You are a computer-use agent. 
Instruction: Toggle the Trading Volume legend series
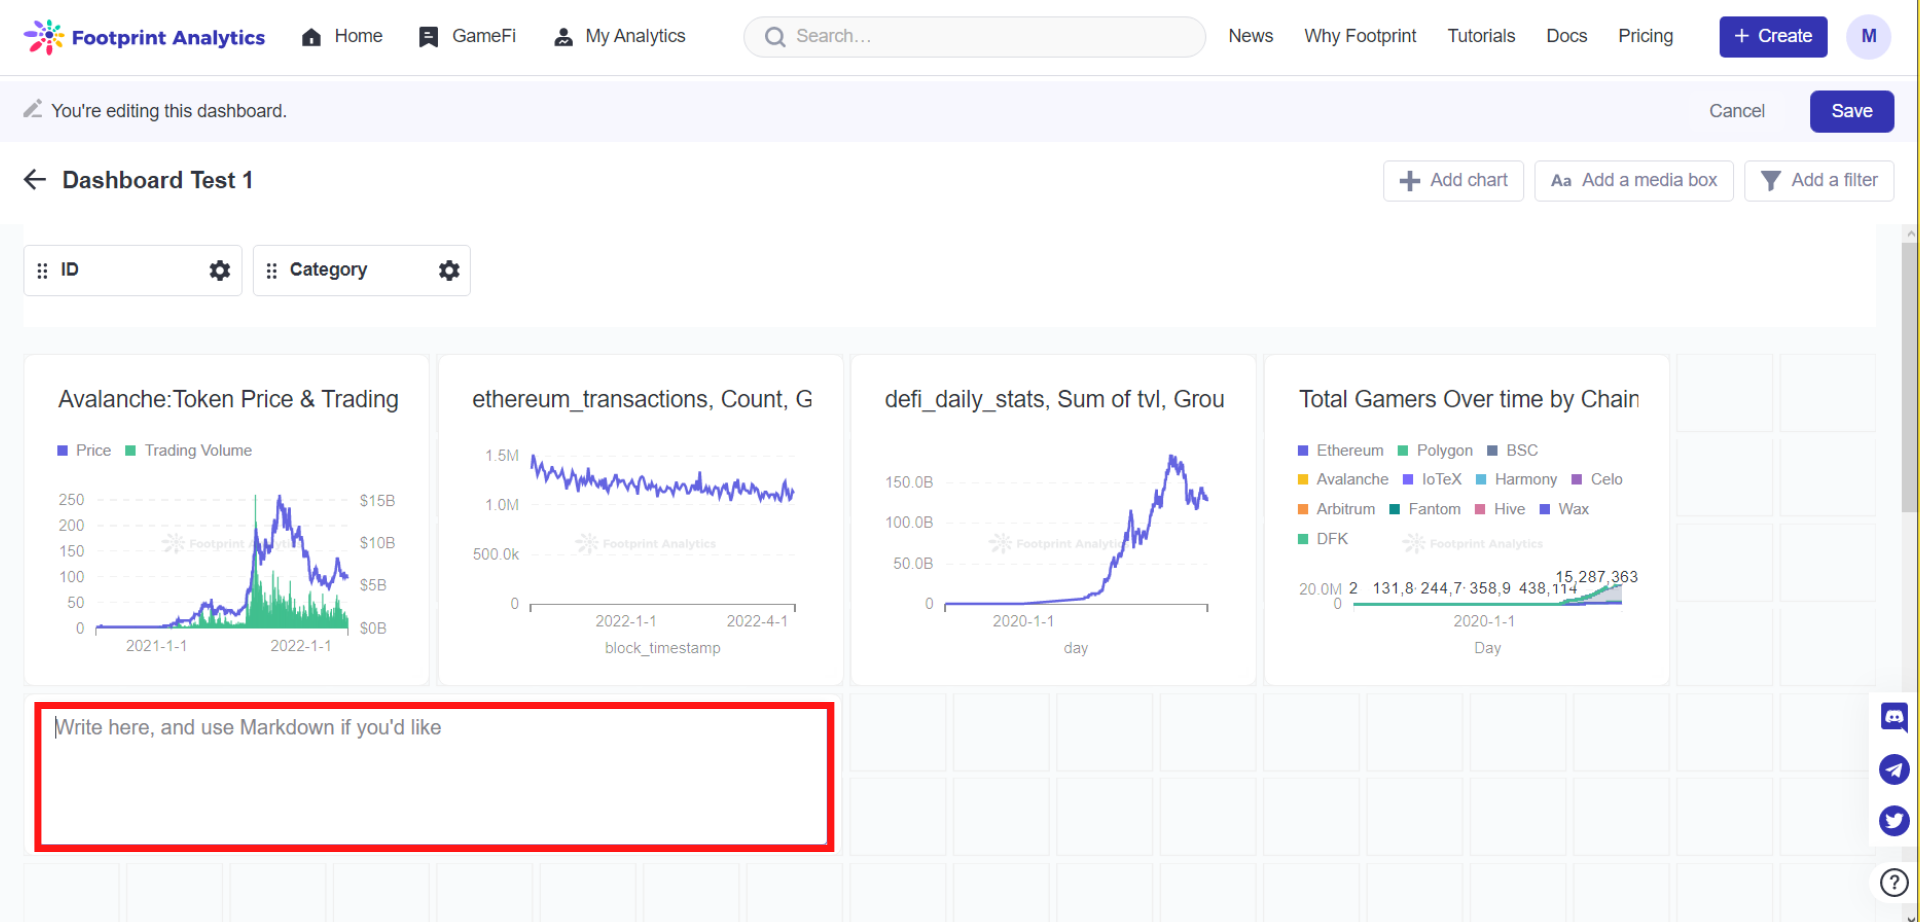(x=188, y=450)
